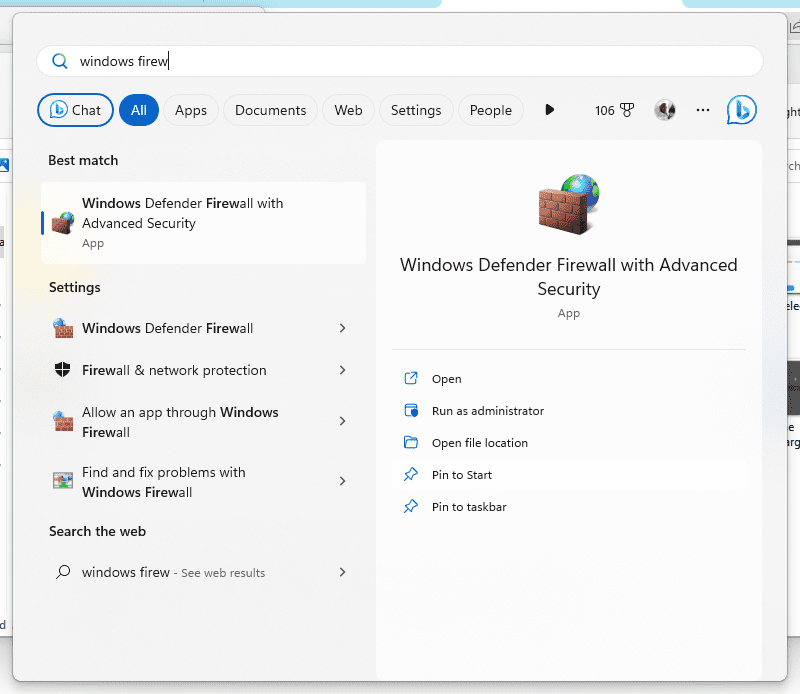Run the firewall app as administrator

tap(487, 410)
